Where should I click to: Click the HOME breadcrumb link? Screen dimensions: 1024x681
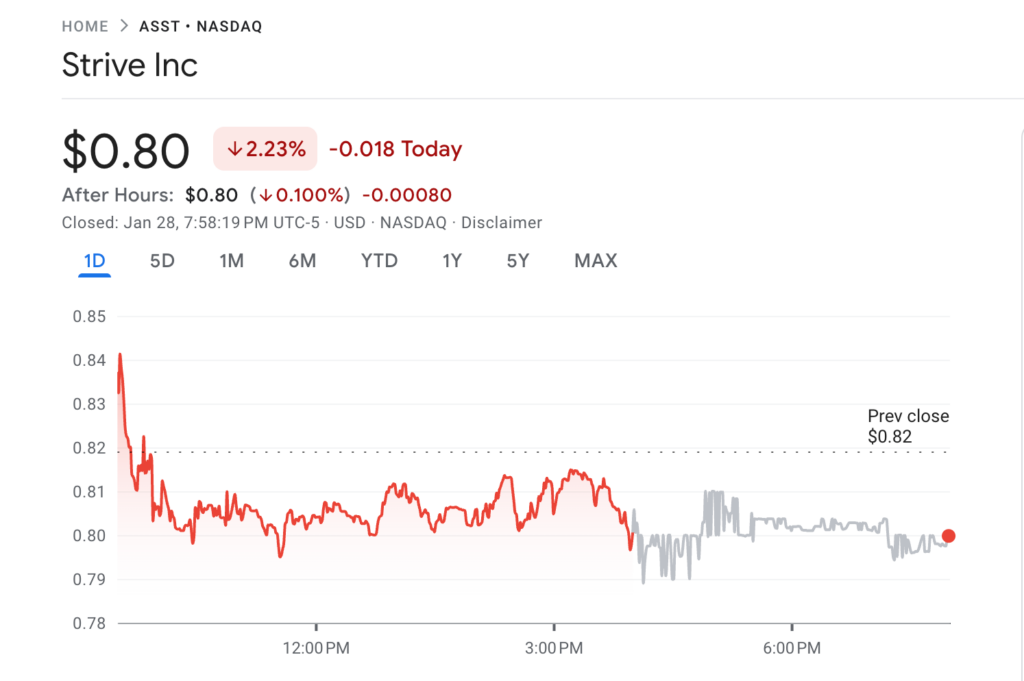[x=84, y=27]
